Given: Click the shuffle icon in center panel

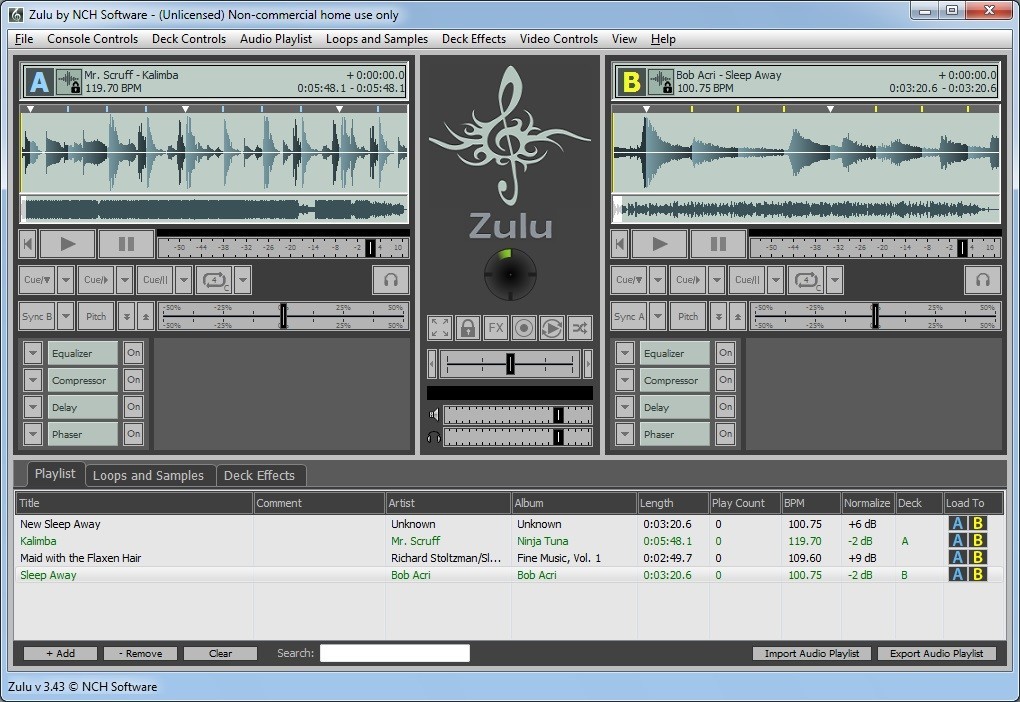Looking at the screenshot, I should click(x=579, y=327).
